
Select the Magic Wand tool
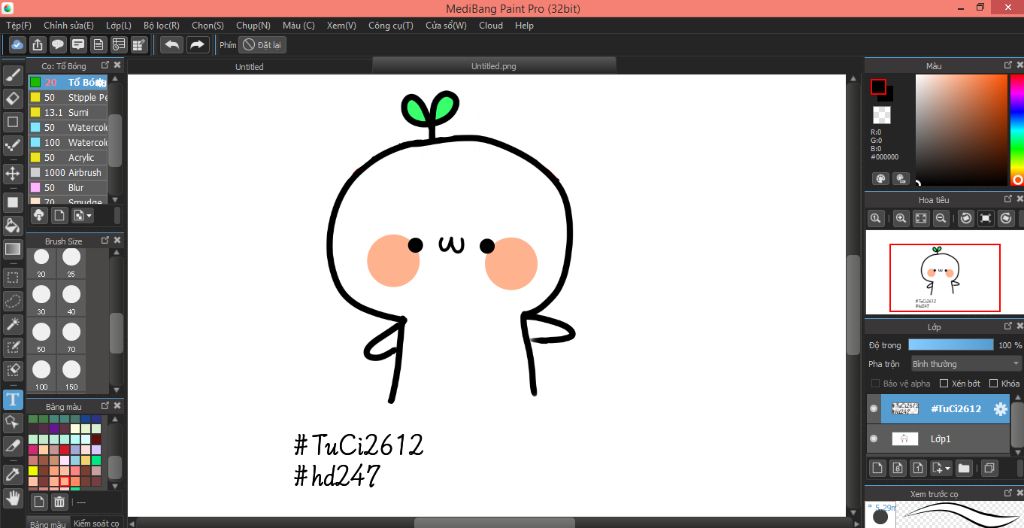click(x=12, y=323)
